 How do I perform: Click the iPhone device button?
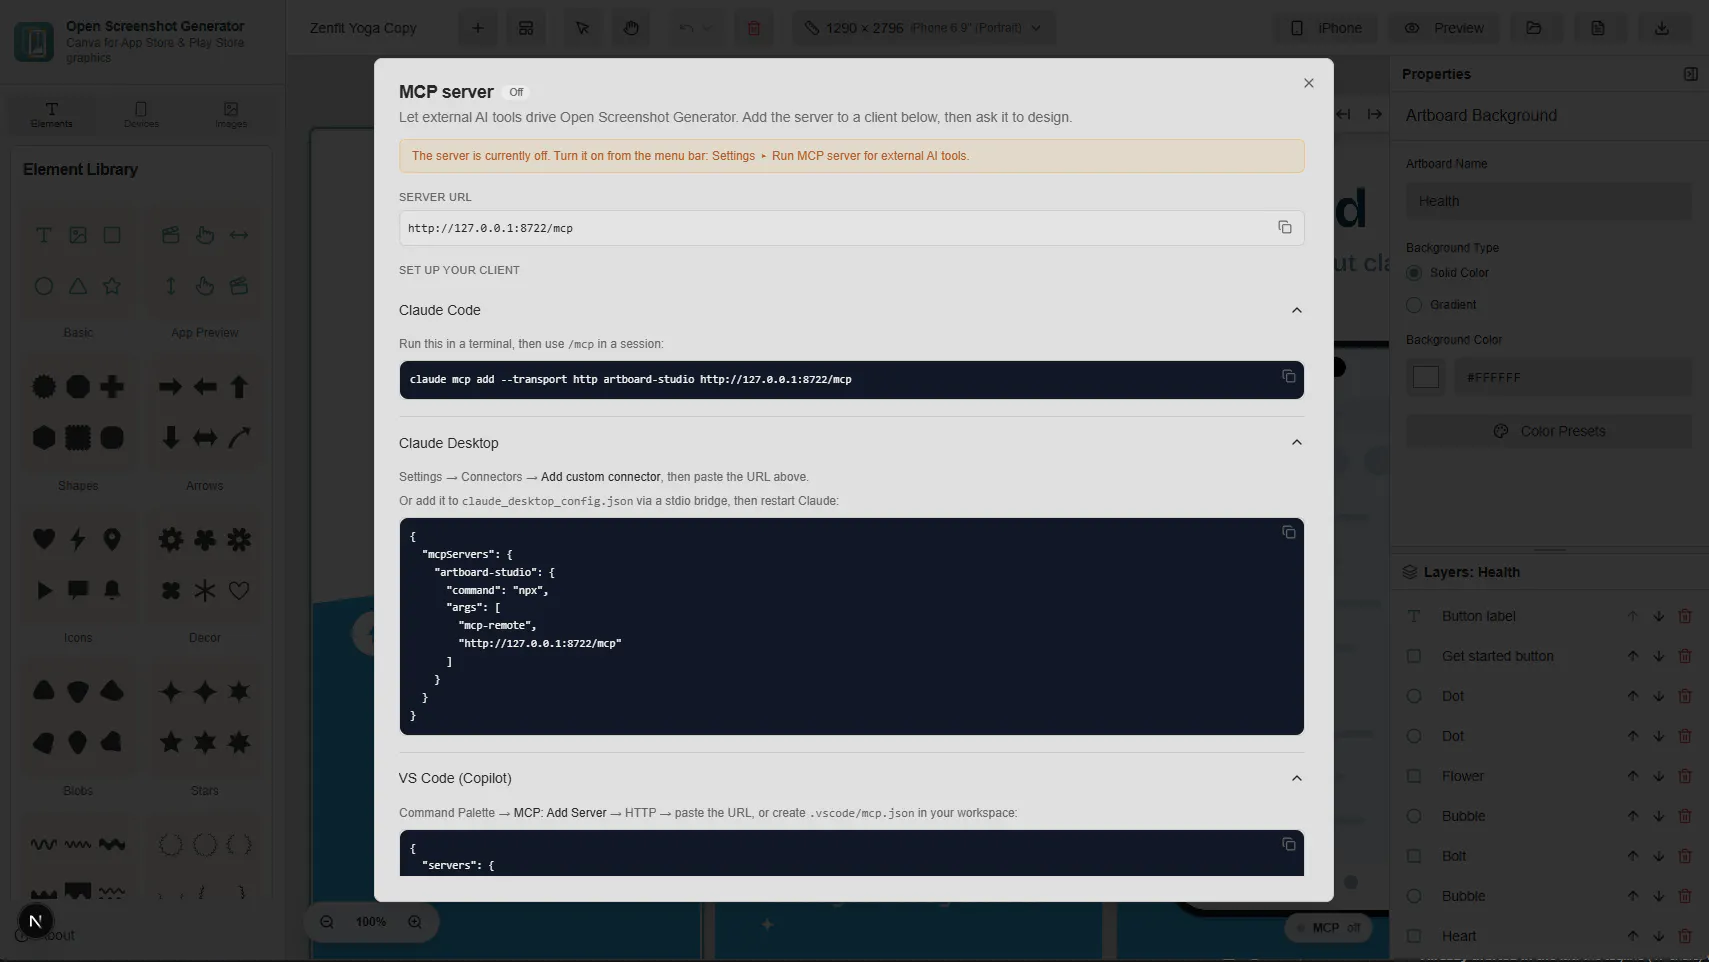[1326, 28]
